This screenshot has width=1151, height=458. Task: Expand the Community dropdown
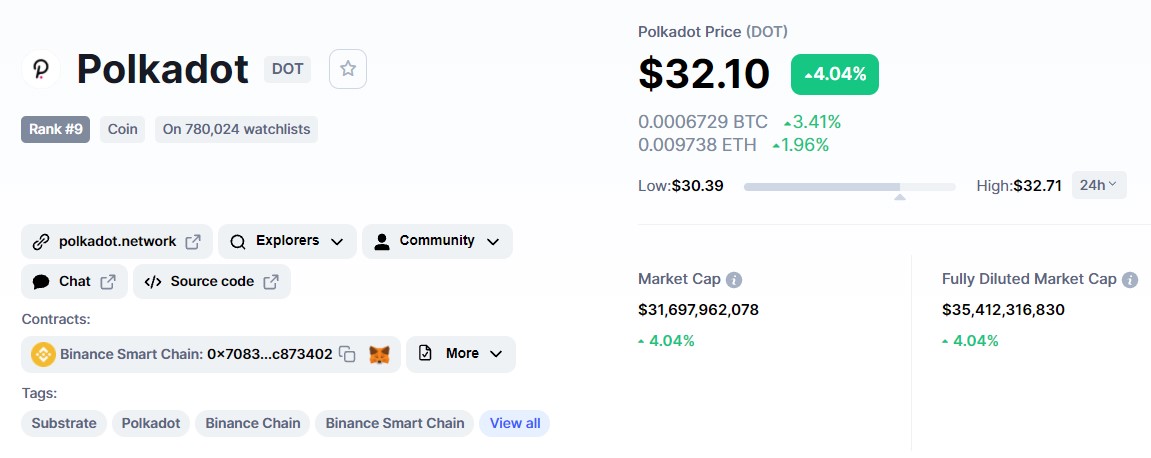437,241
